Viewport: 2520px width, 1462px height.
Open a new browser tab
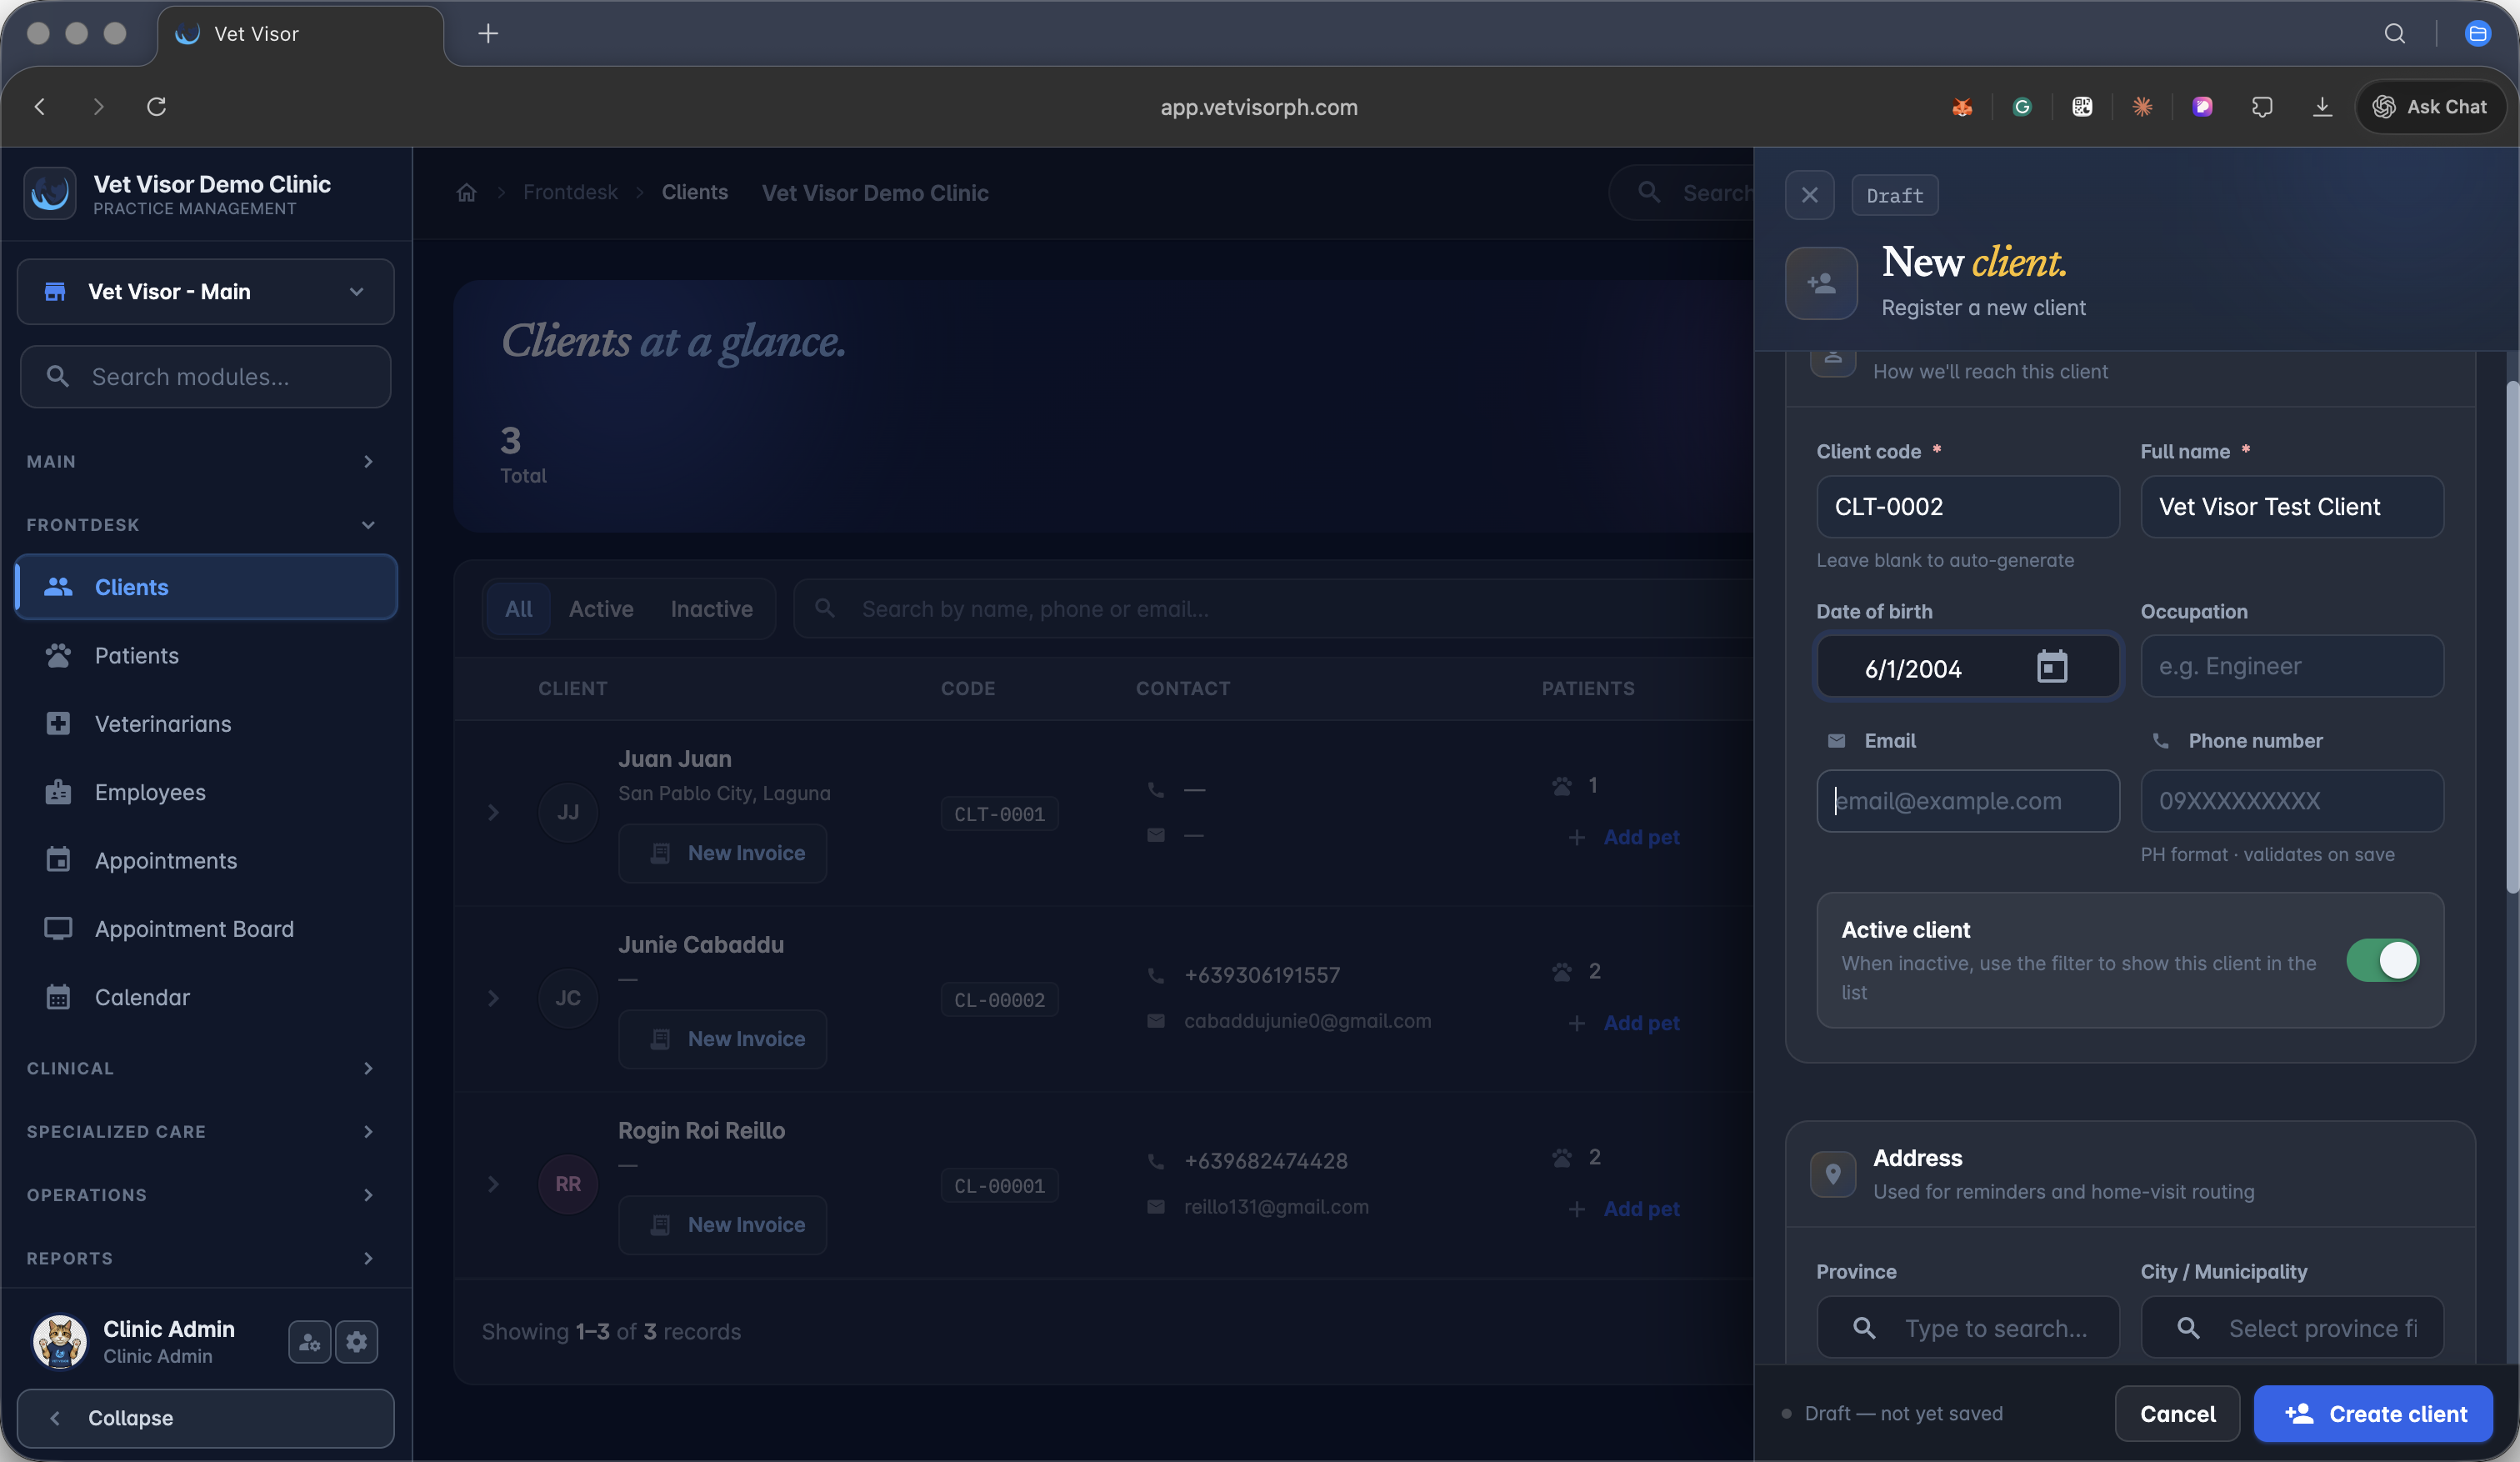pyautogui.click(x=488, y=34)
